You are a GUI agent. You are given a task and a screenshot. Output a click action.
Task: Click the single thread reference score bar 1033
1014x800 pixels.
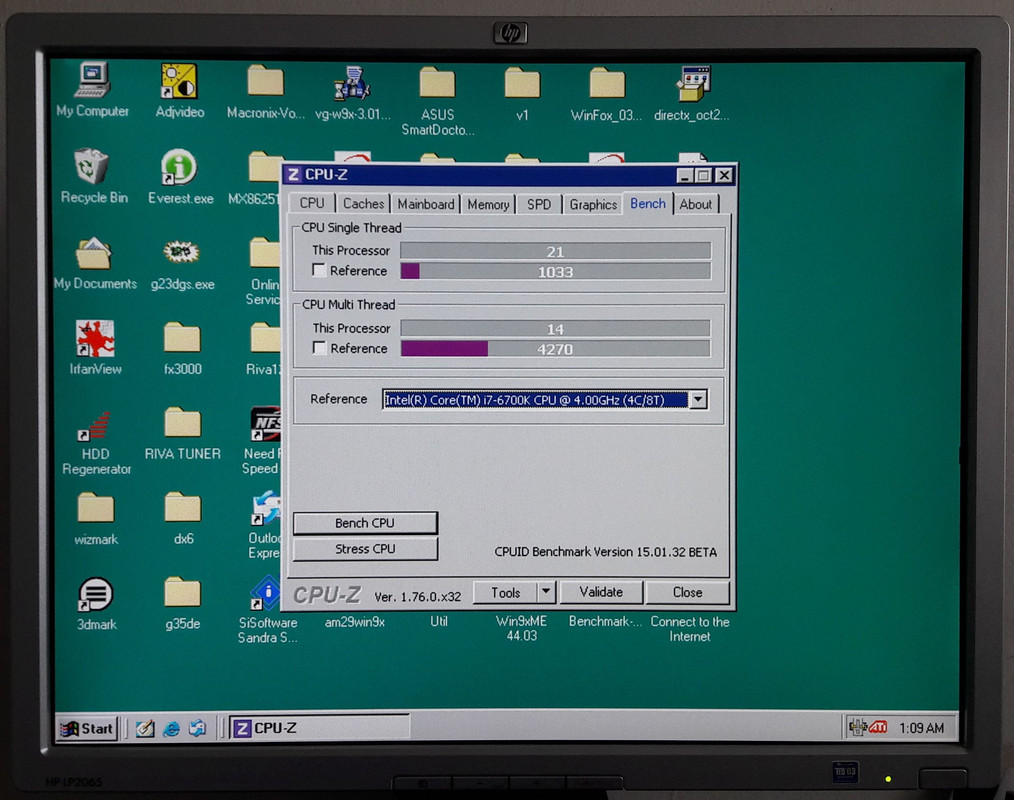coord(556,272)
